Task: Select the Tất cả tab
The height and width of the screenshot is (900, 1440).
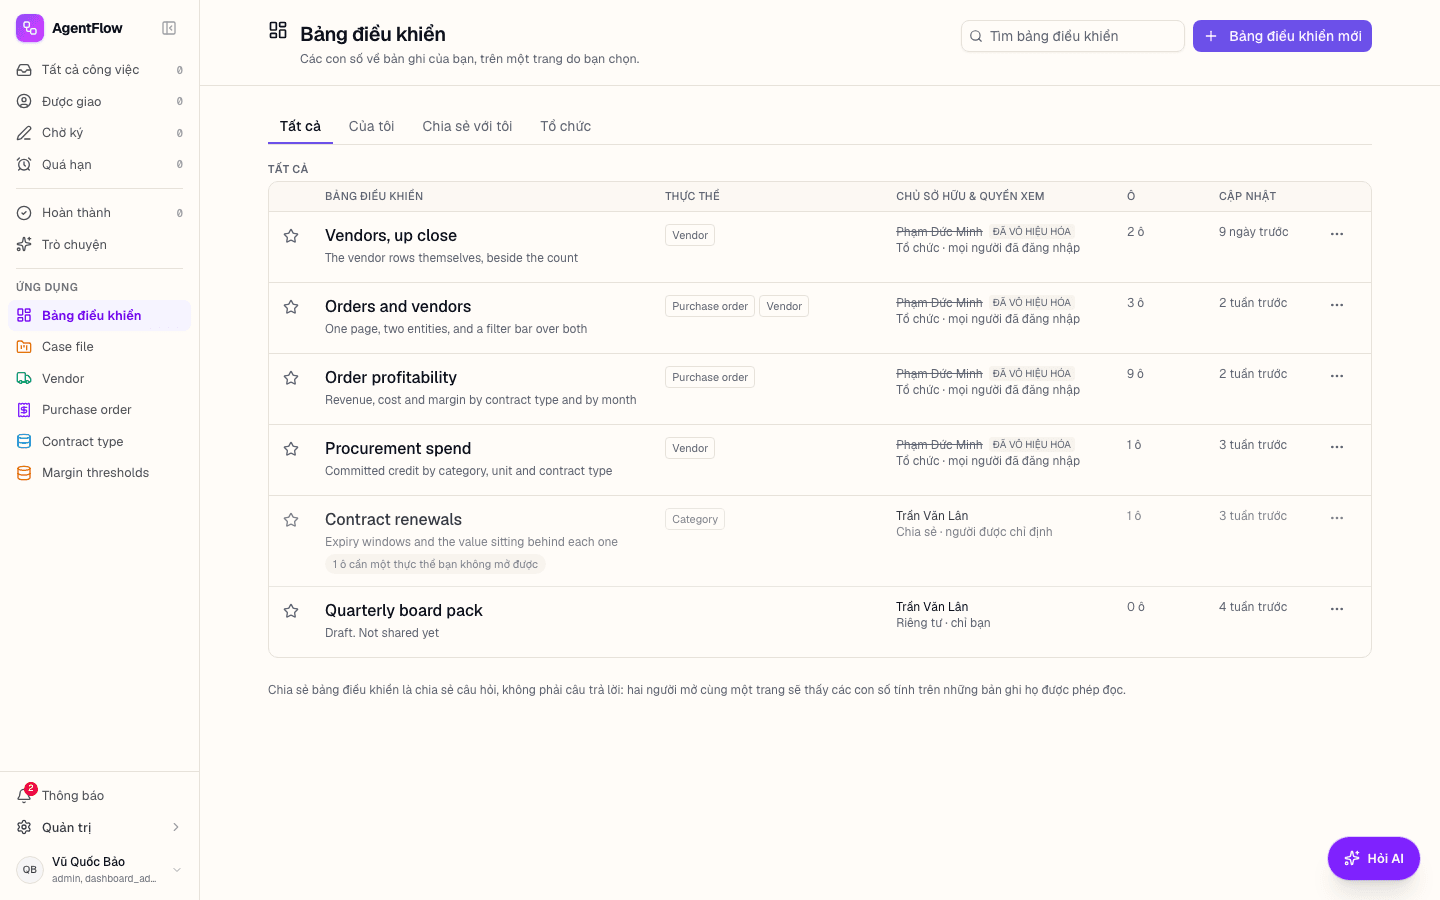Action: point(300,126)
